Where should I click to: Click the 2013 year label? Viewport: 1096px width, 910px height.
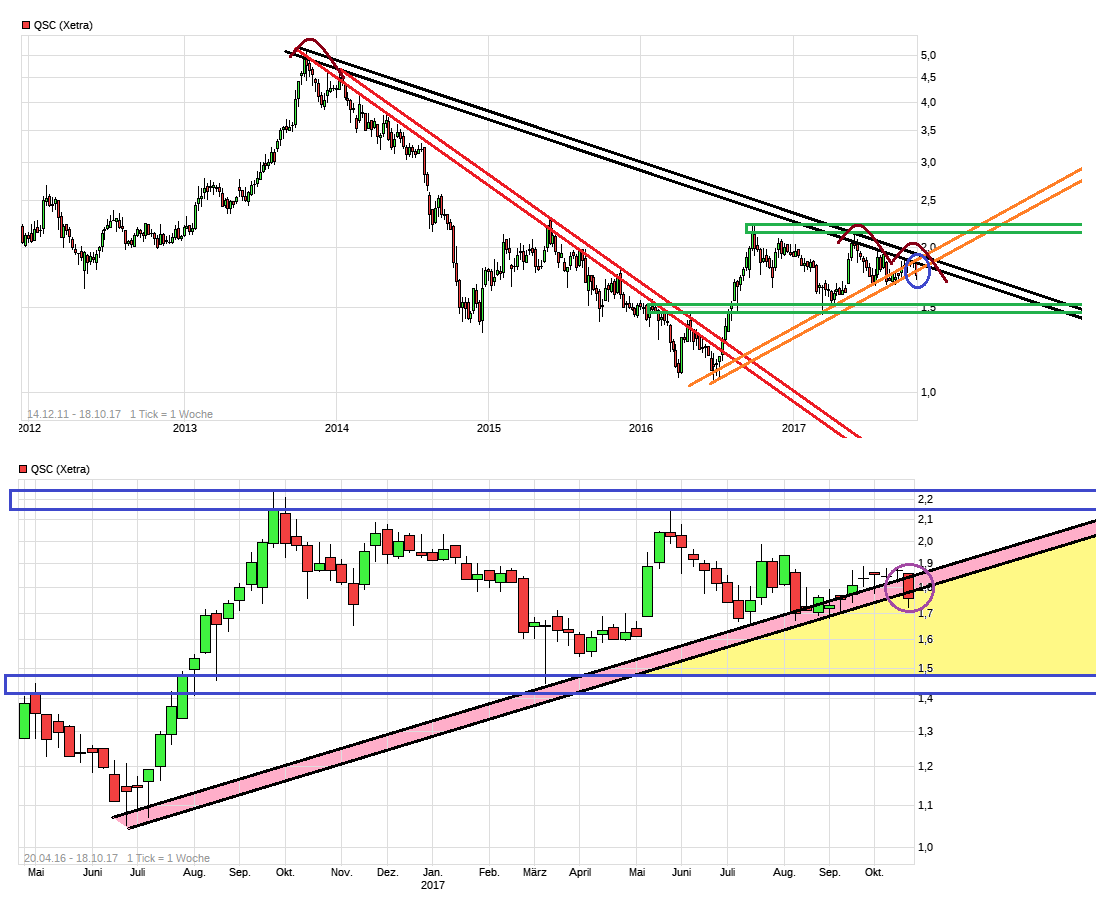(x=185, y=428)
